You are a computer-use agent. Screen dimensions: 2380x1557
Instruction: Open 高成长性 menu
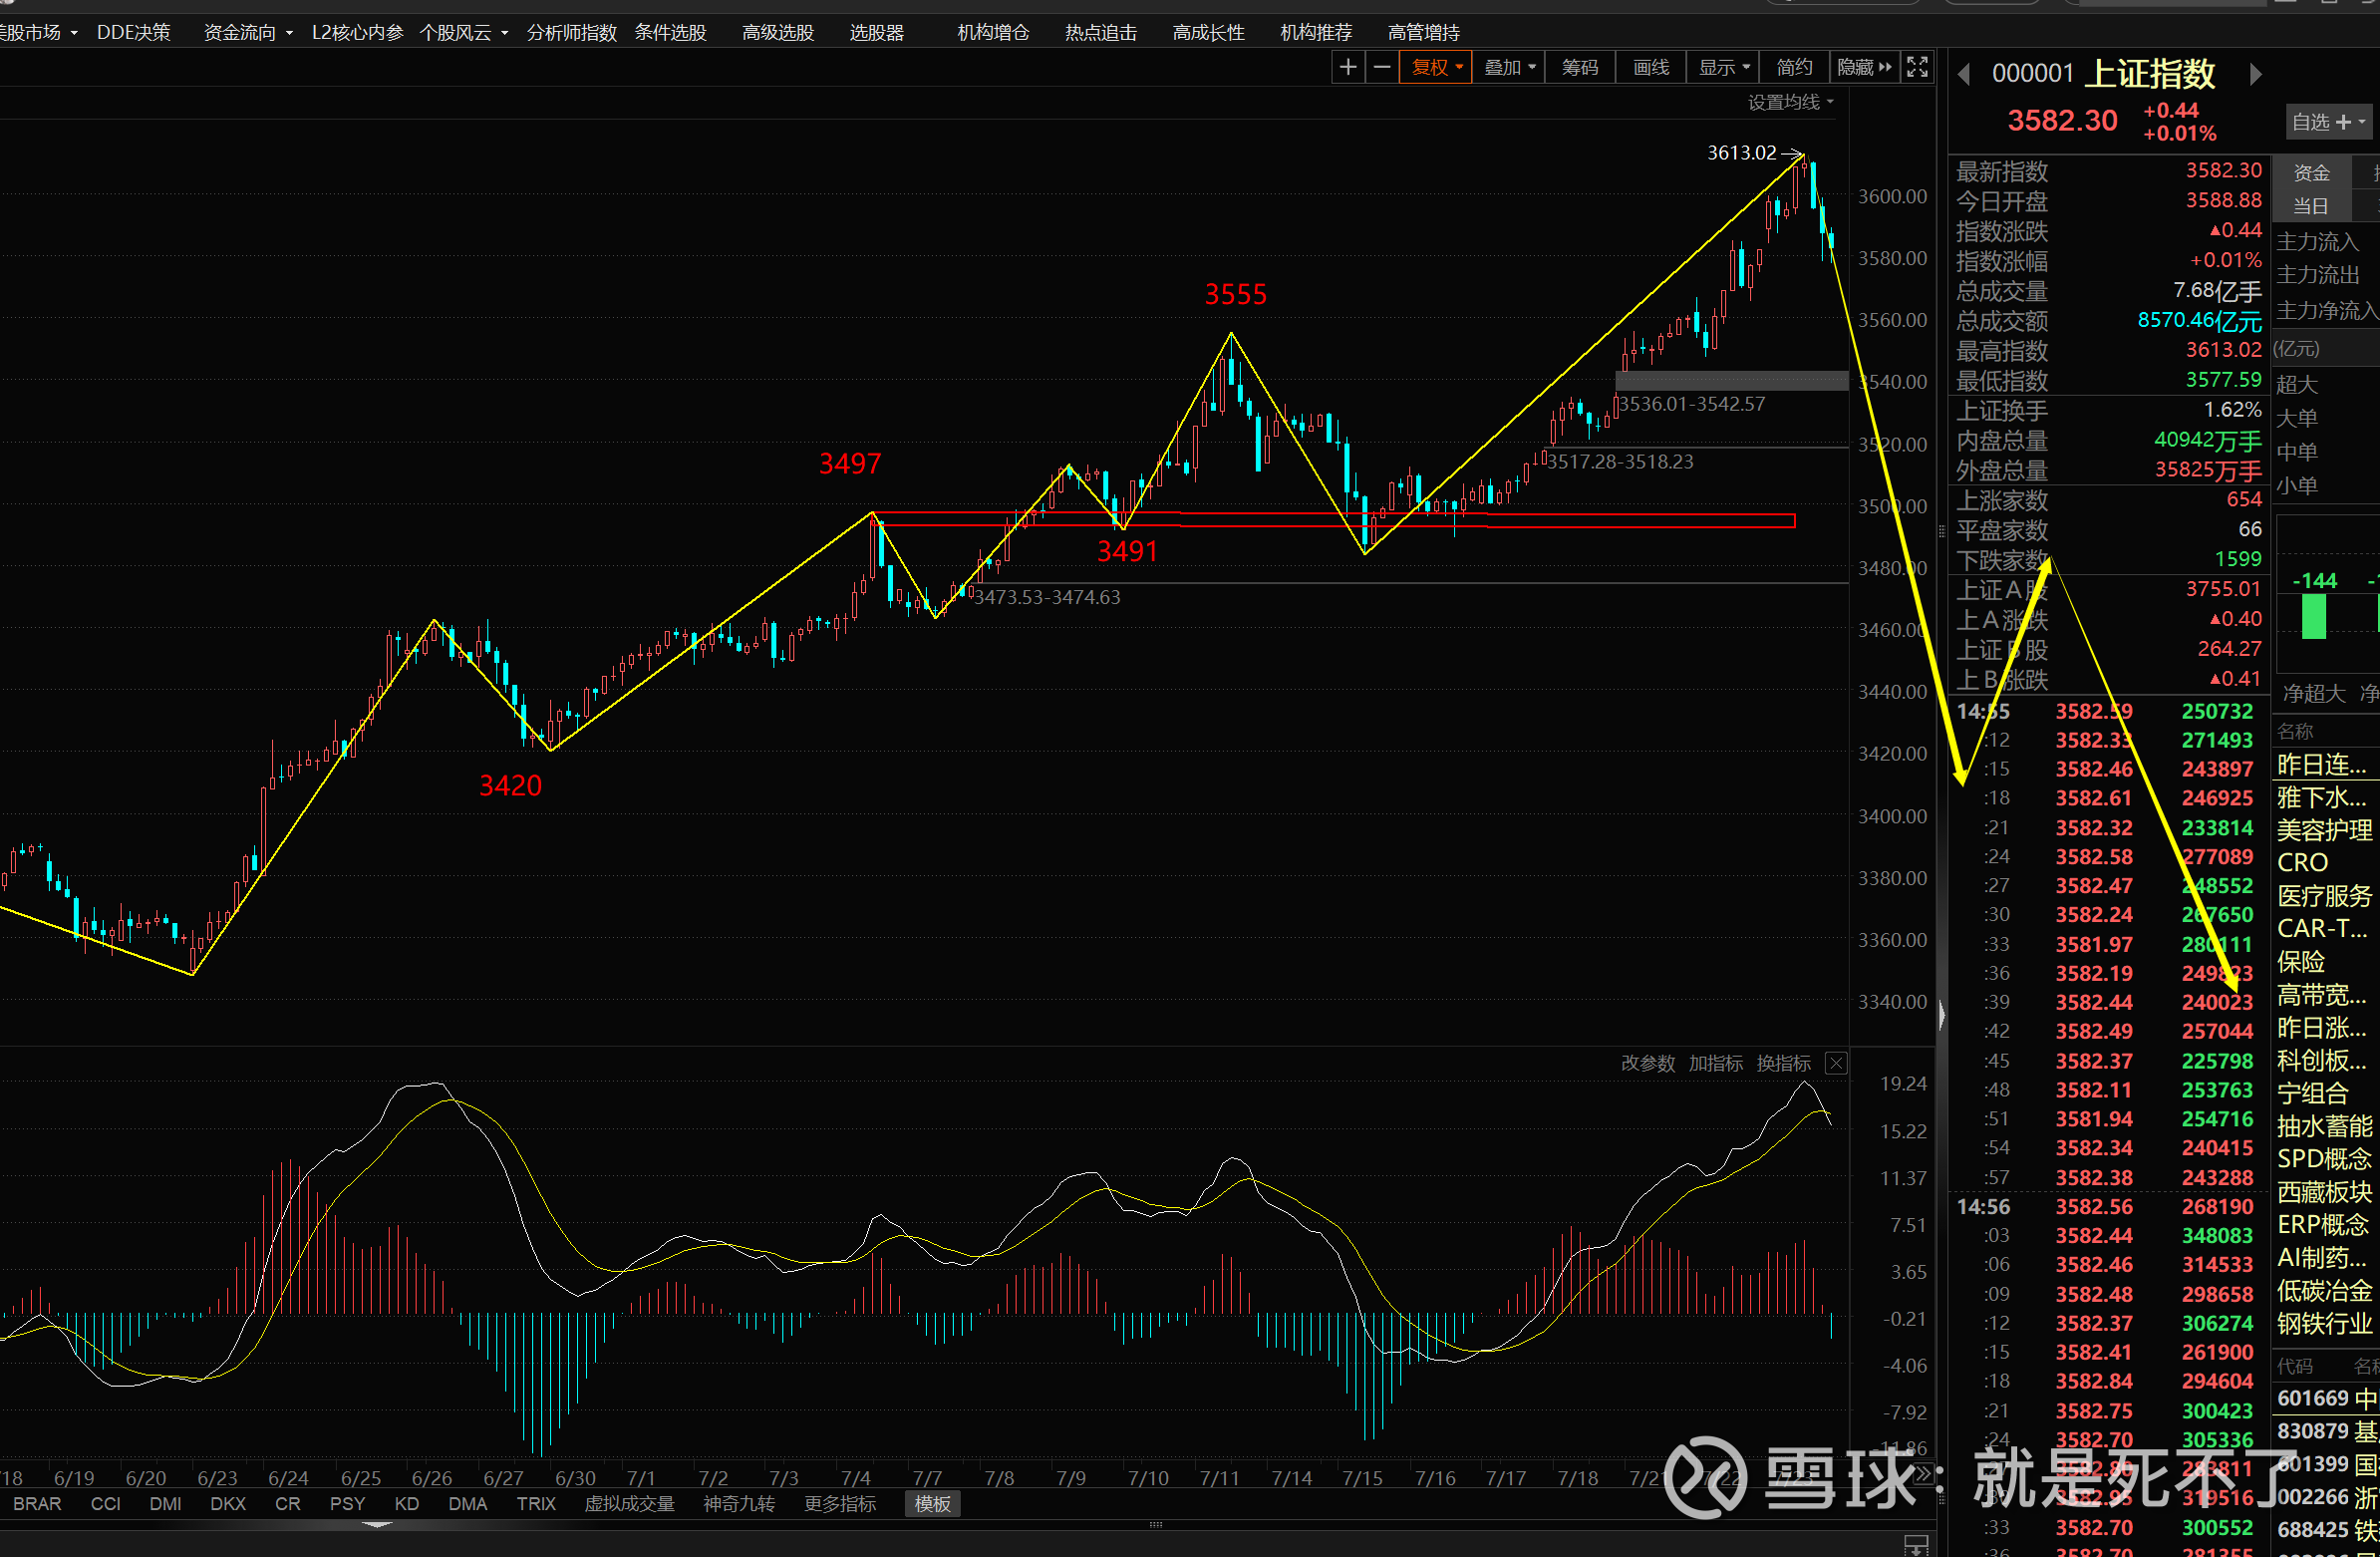tap(1209, 32)
